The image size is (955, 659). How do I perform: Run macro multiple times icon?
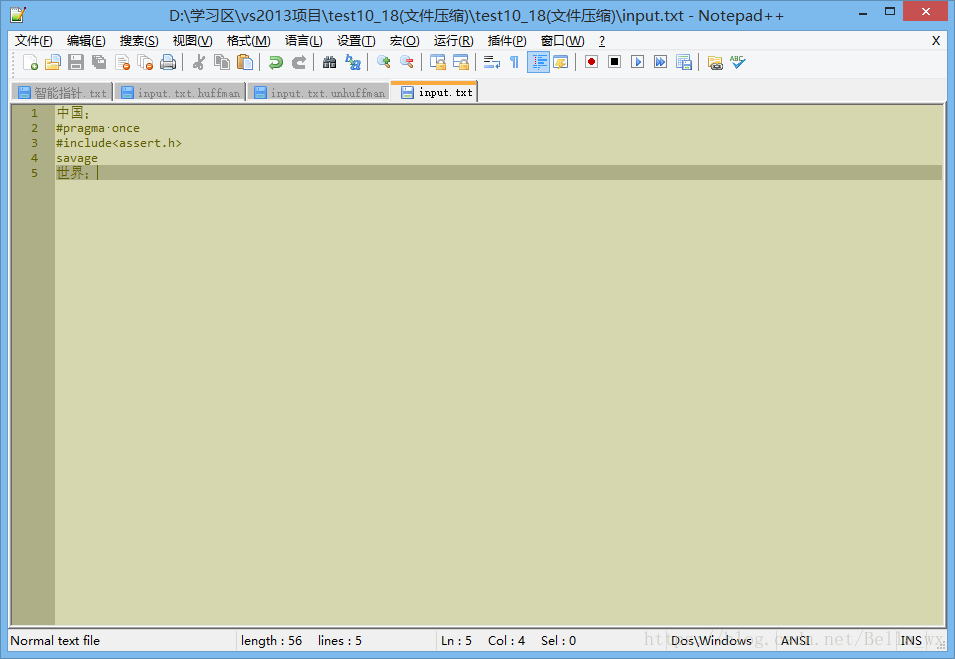(660, 62)
